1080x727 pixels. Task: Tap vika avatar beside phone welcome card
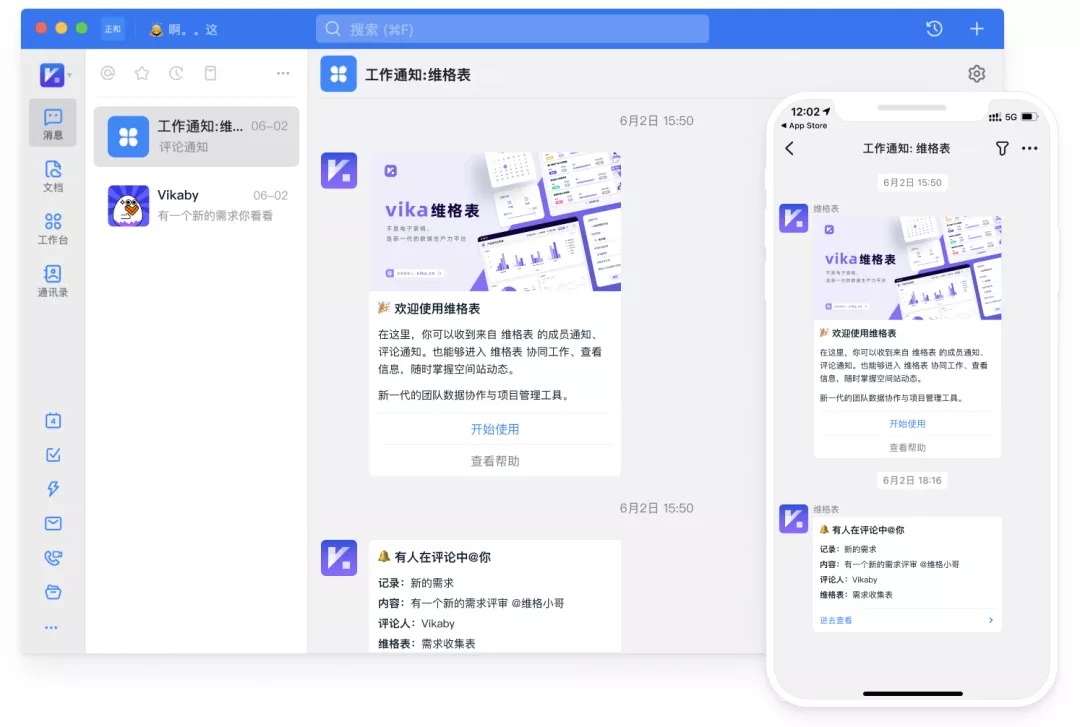[793, 218]
